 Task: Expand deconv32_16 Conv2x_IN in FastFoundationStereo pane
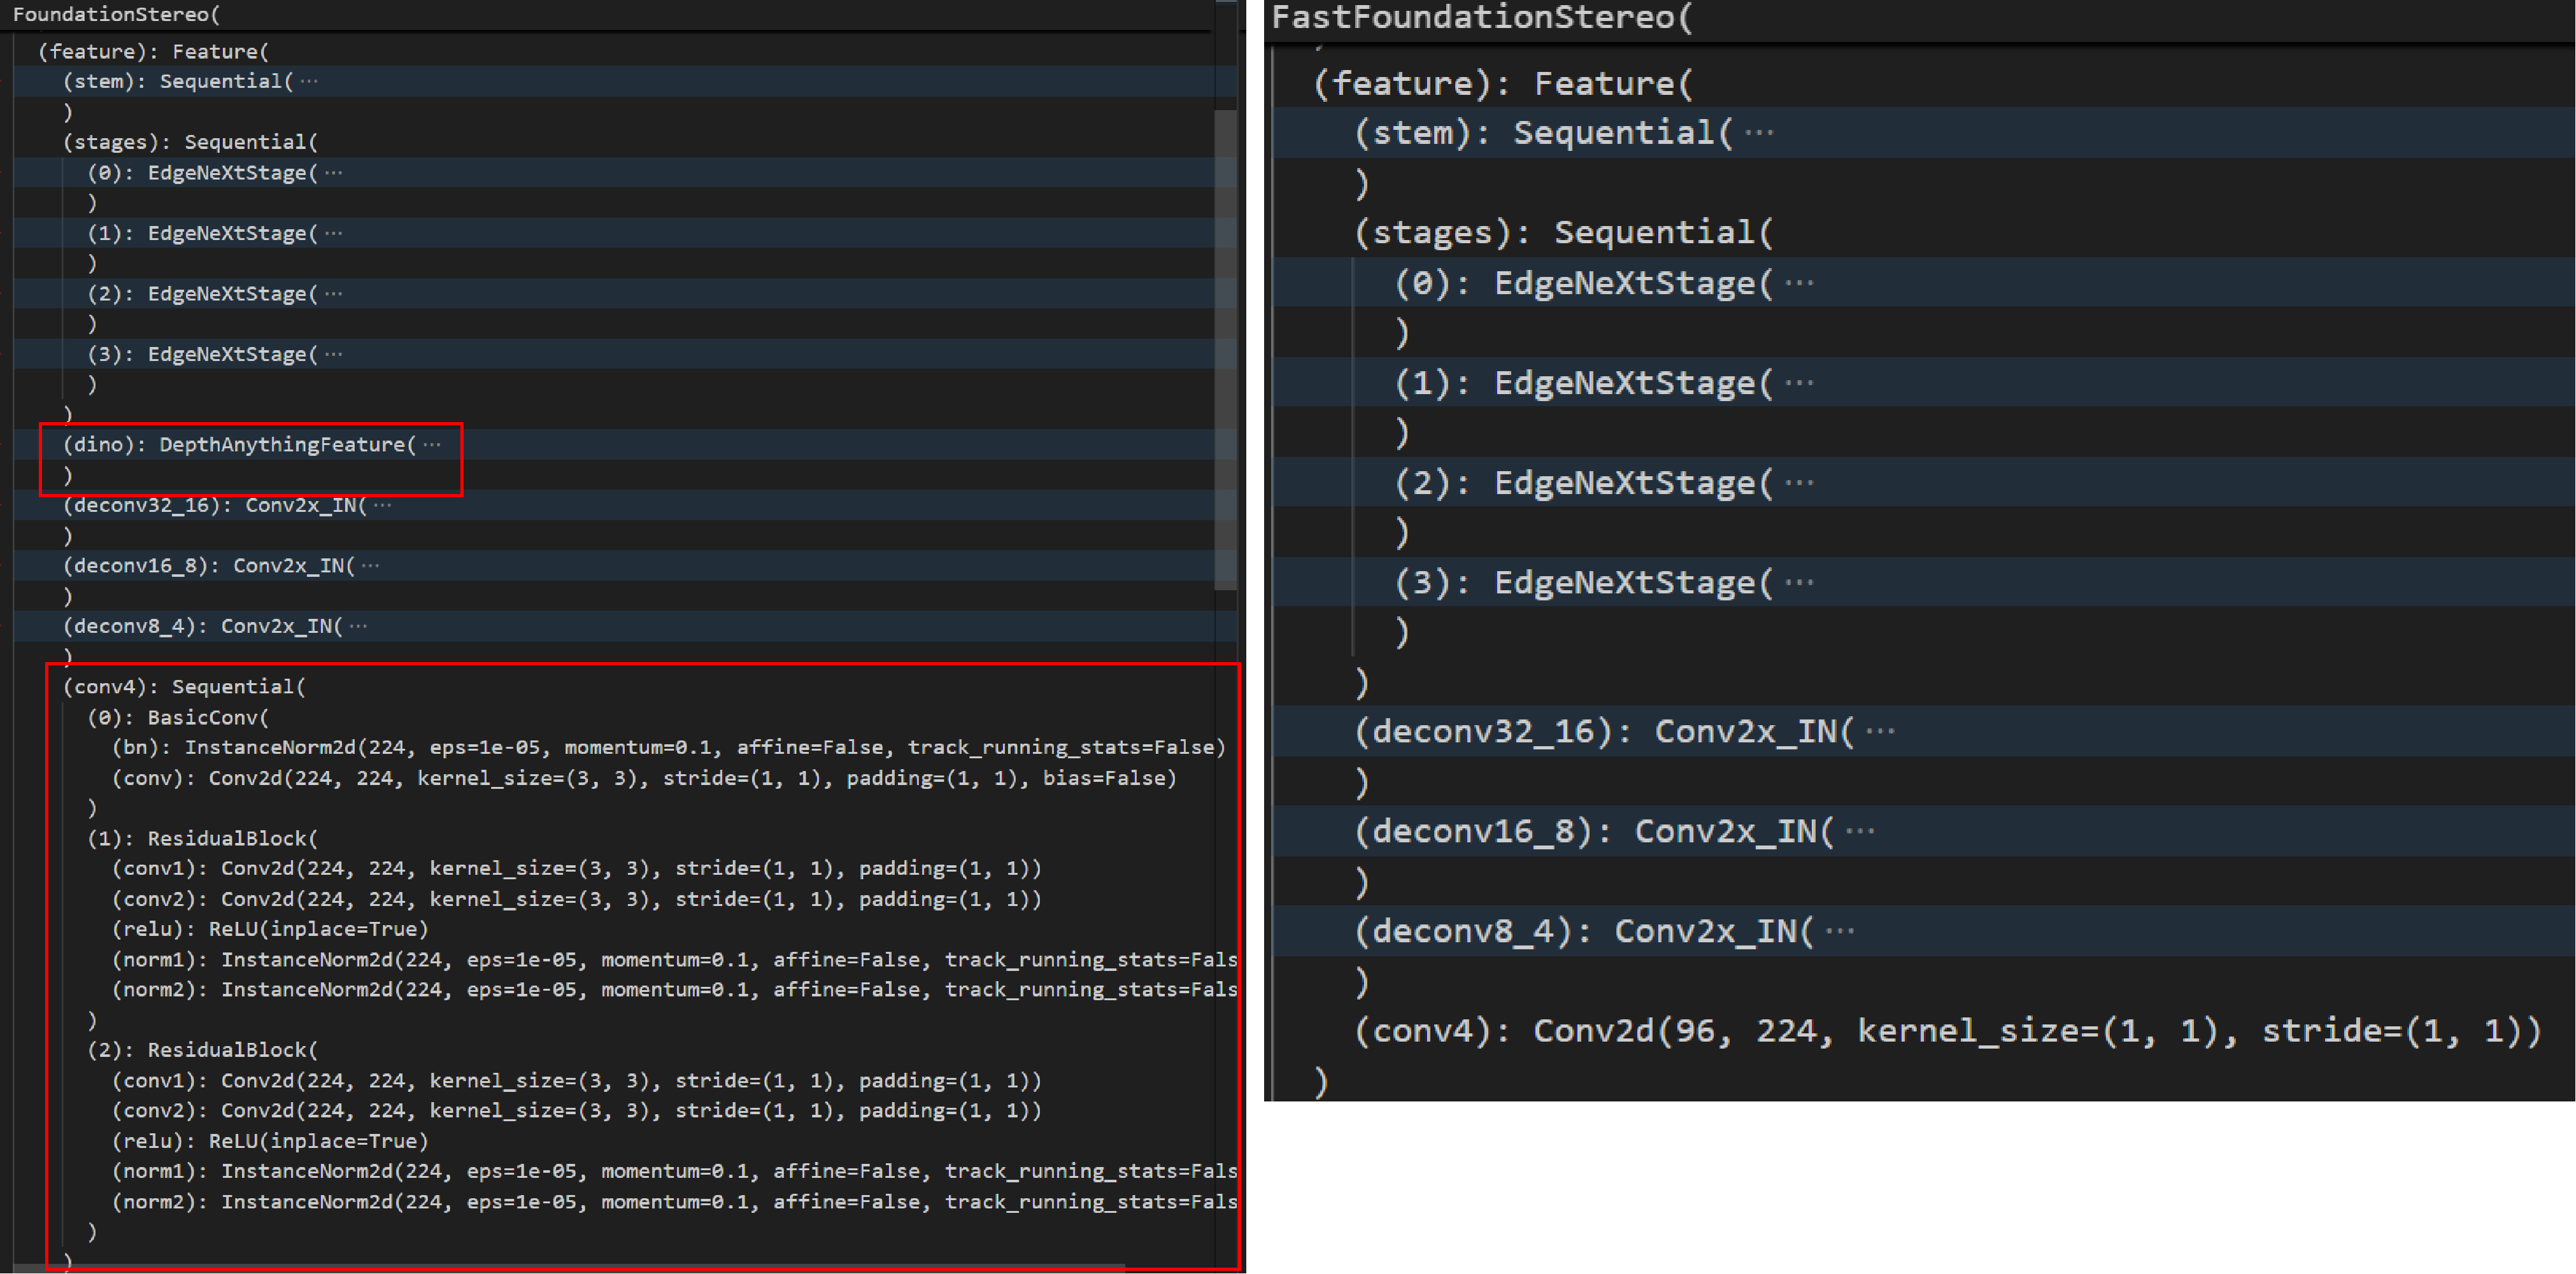[1880, 732]
